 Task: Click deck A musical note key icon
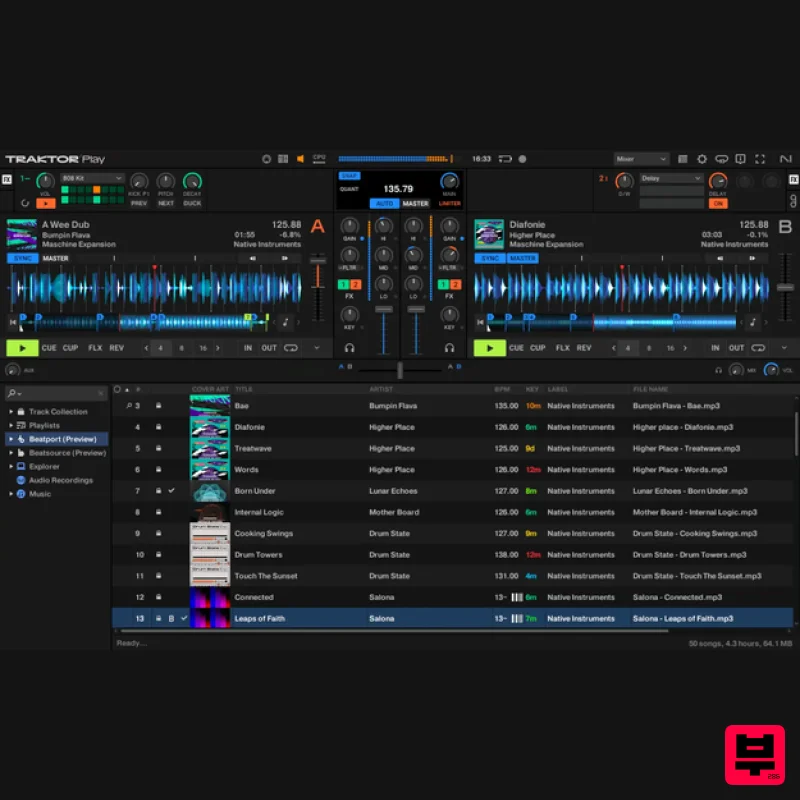pyautogui.click(x=286, y=322)
